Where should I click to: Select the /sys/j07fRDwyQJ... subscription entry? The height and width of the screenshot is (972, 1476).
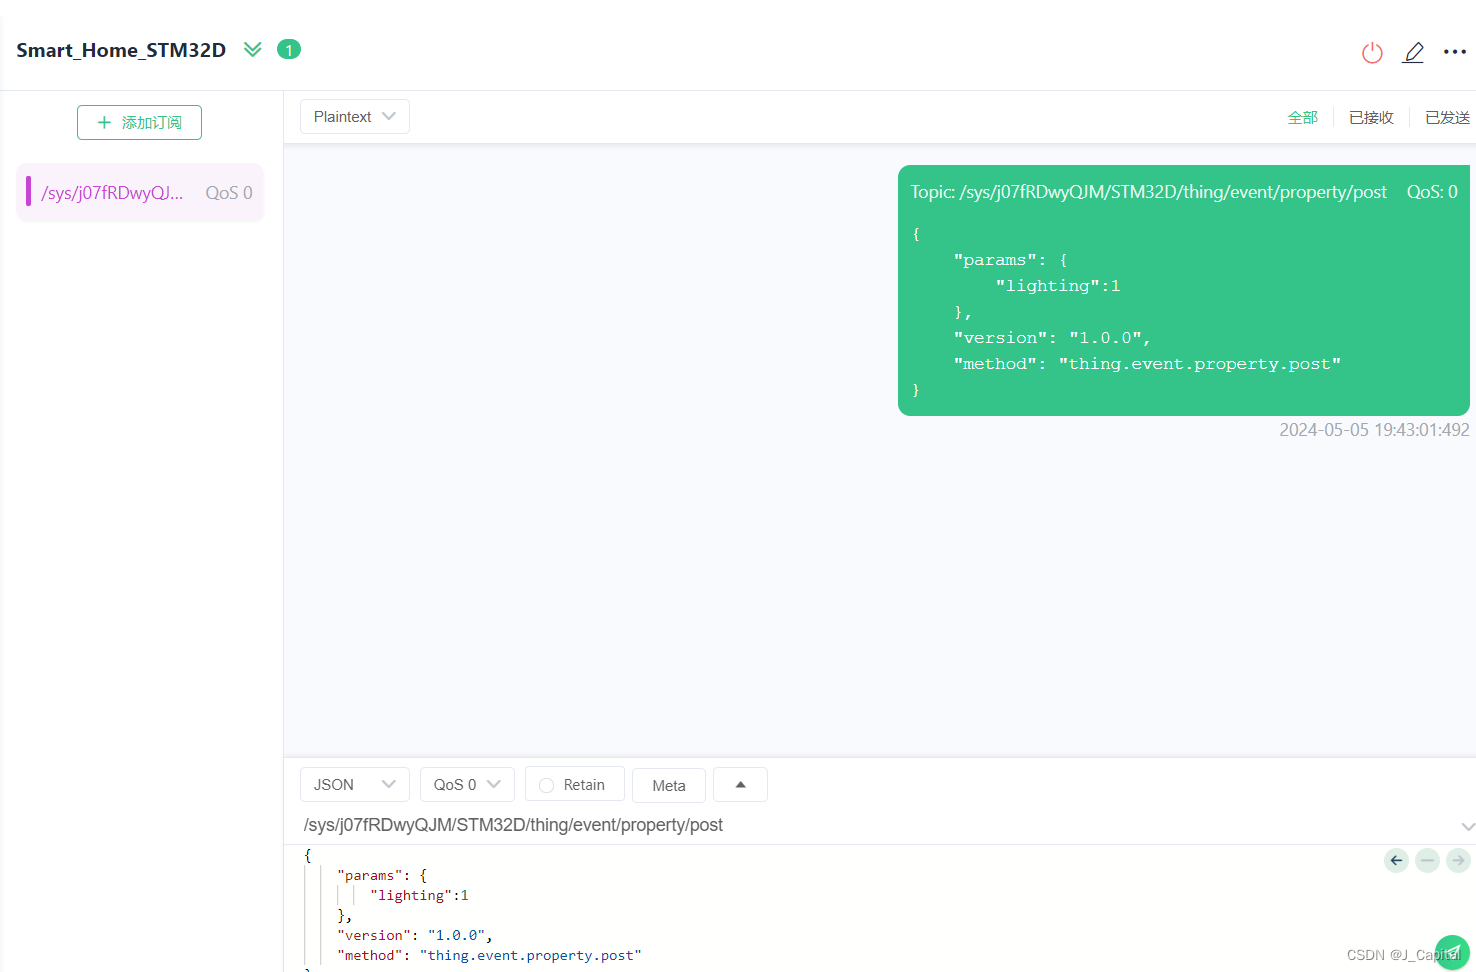coord(140,192)
